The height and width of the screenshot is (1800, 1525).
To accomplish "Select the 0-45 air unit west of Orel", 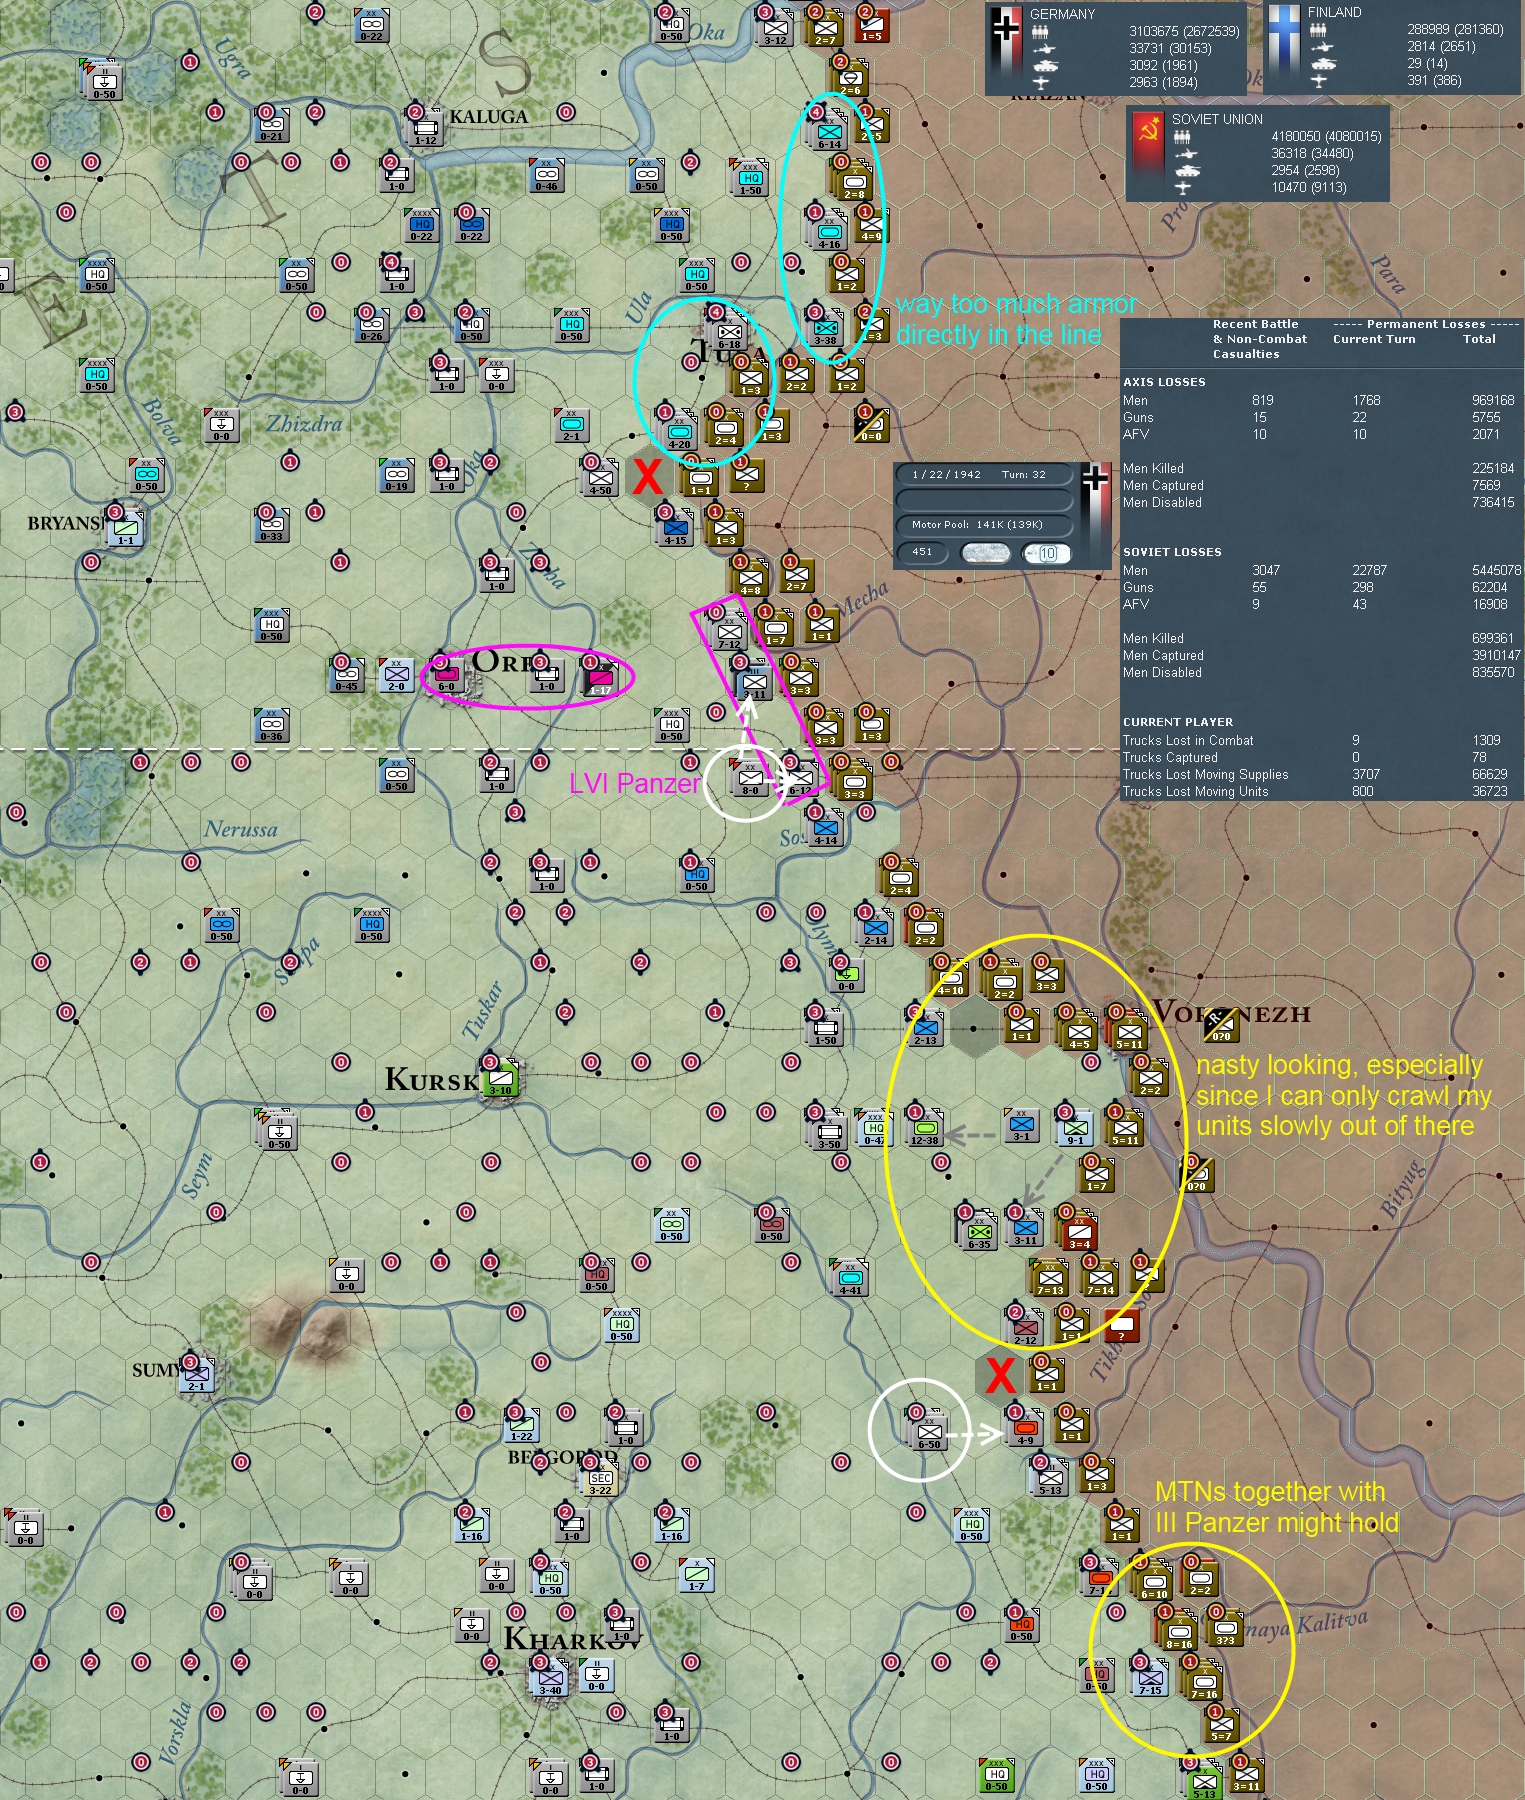I will point(346,673).
